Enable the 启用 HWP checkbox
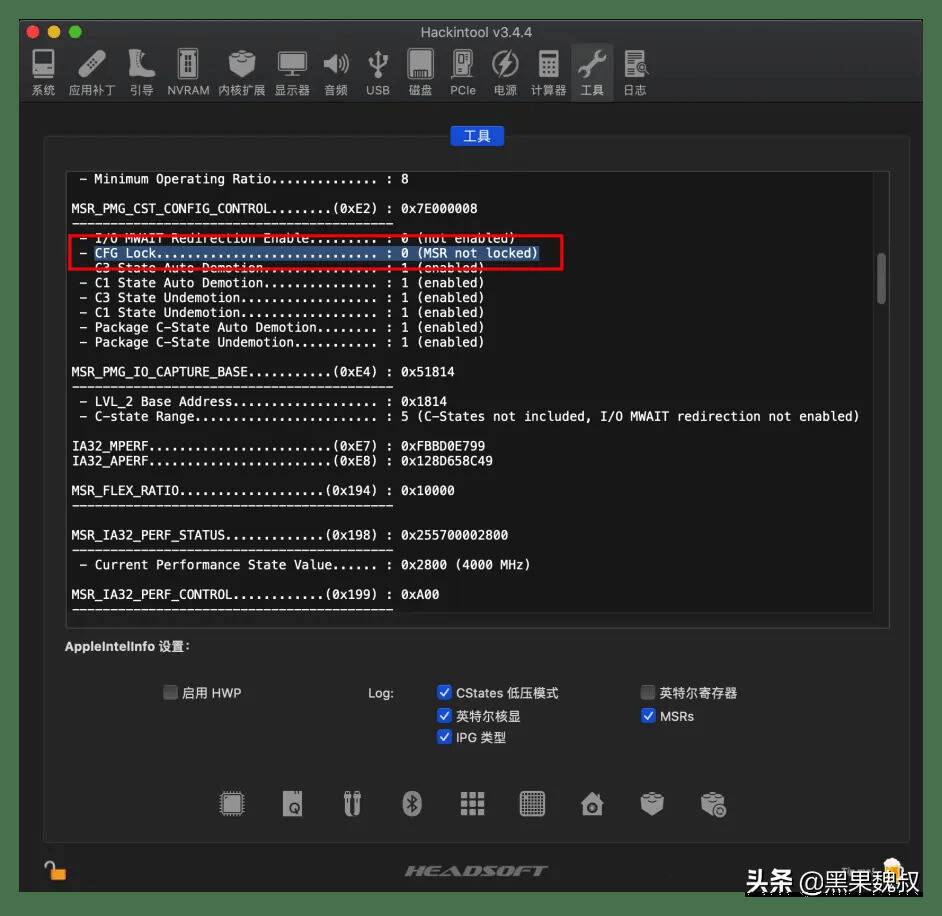Screen dimensions: 942x916 pos(171,693)
